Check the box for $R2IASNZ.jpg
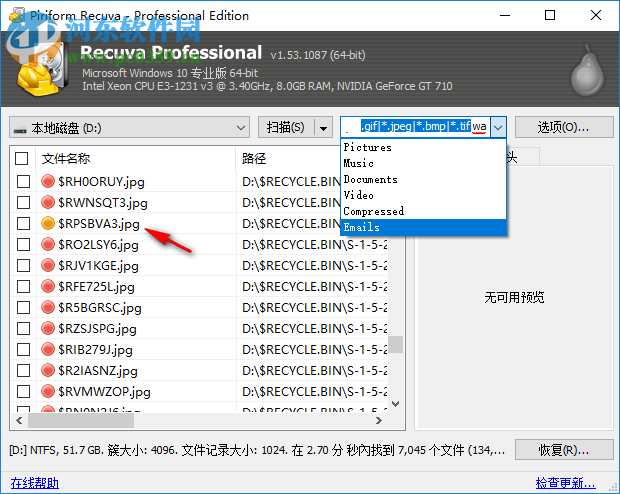Viewport: 620px width, 494px height. point(23,371)
